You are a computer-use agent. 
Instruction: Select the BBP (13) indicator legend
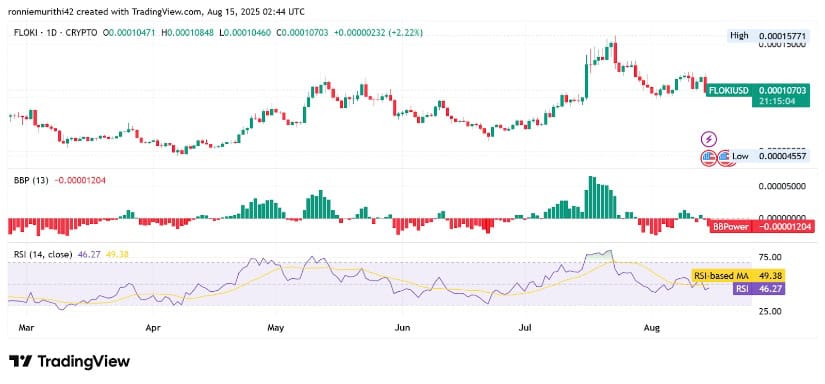31,180
